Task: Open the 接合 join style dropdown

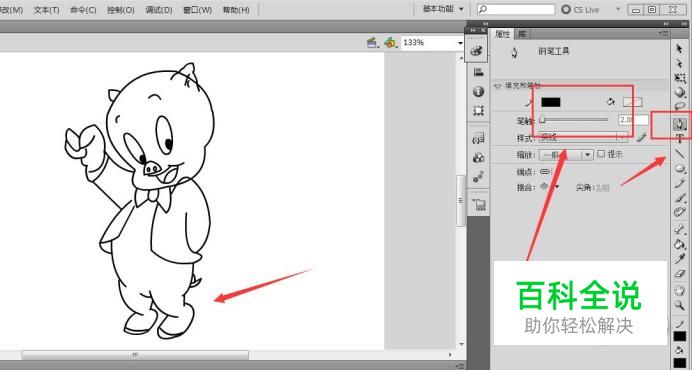Action: [550, 187]
